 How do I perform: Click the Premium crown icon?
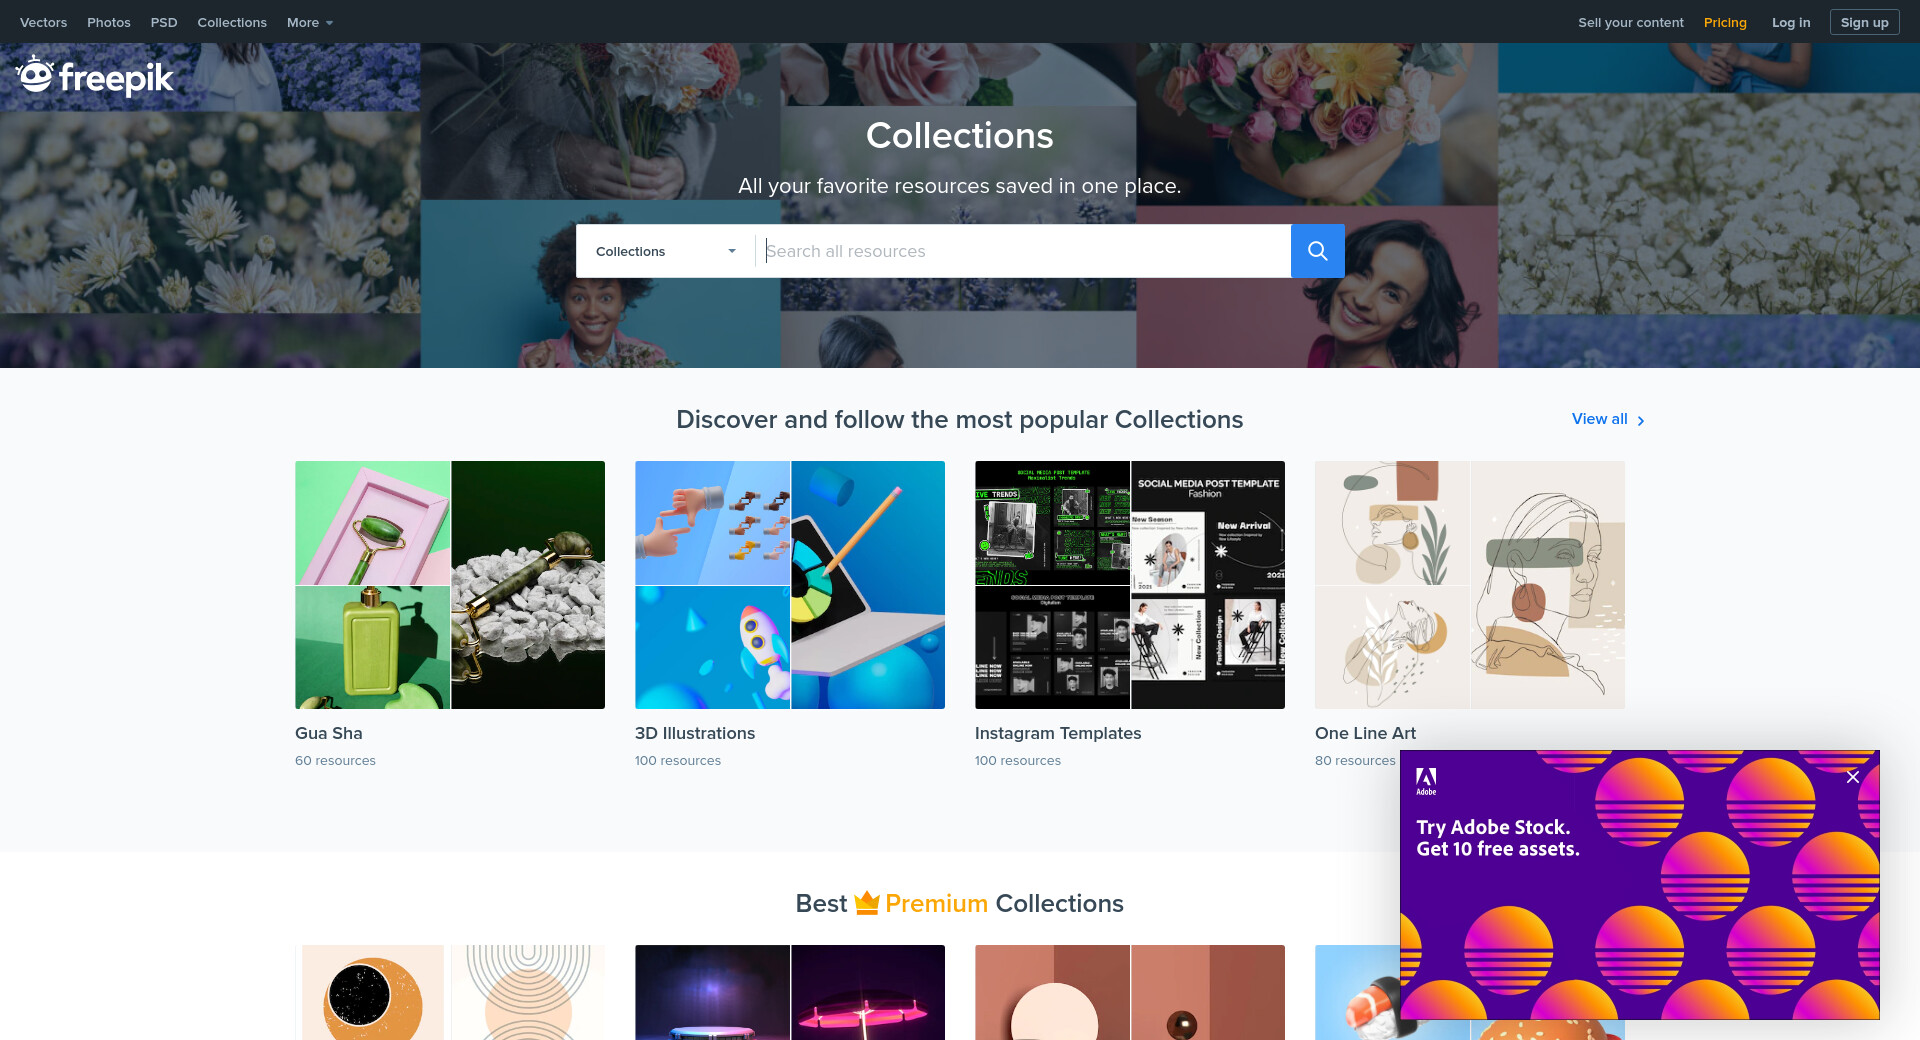pos(866,903)
